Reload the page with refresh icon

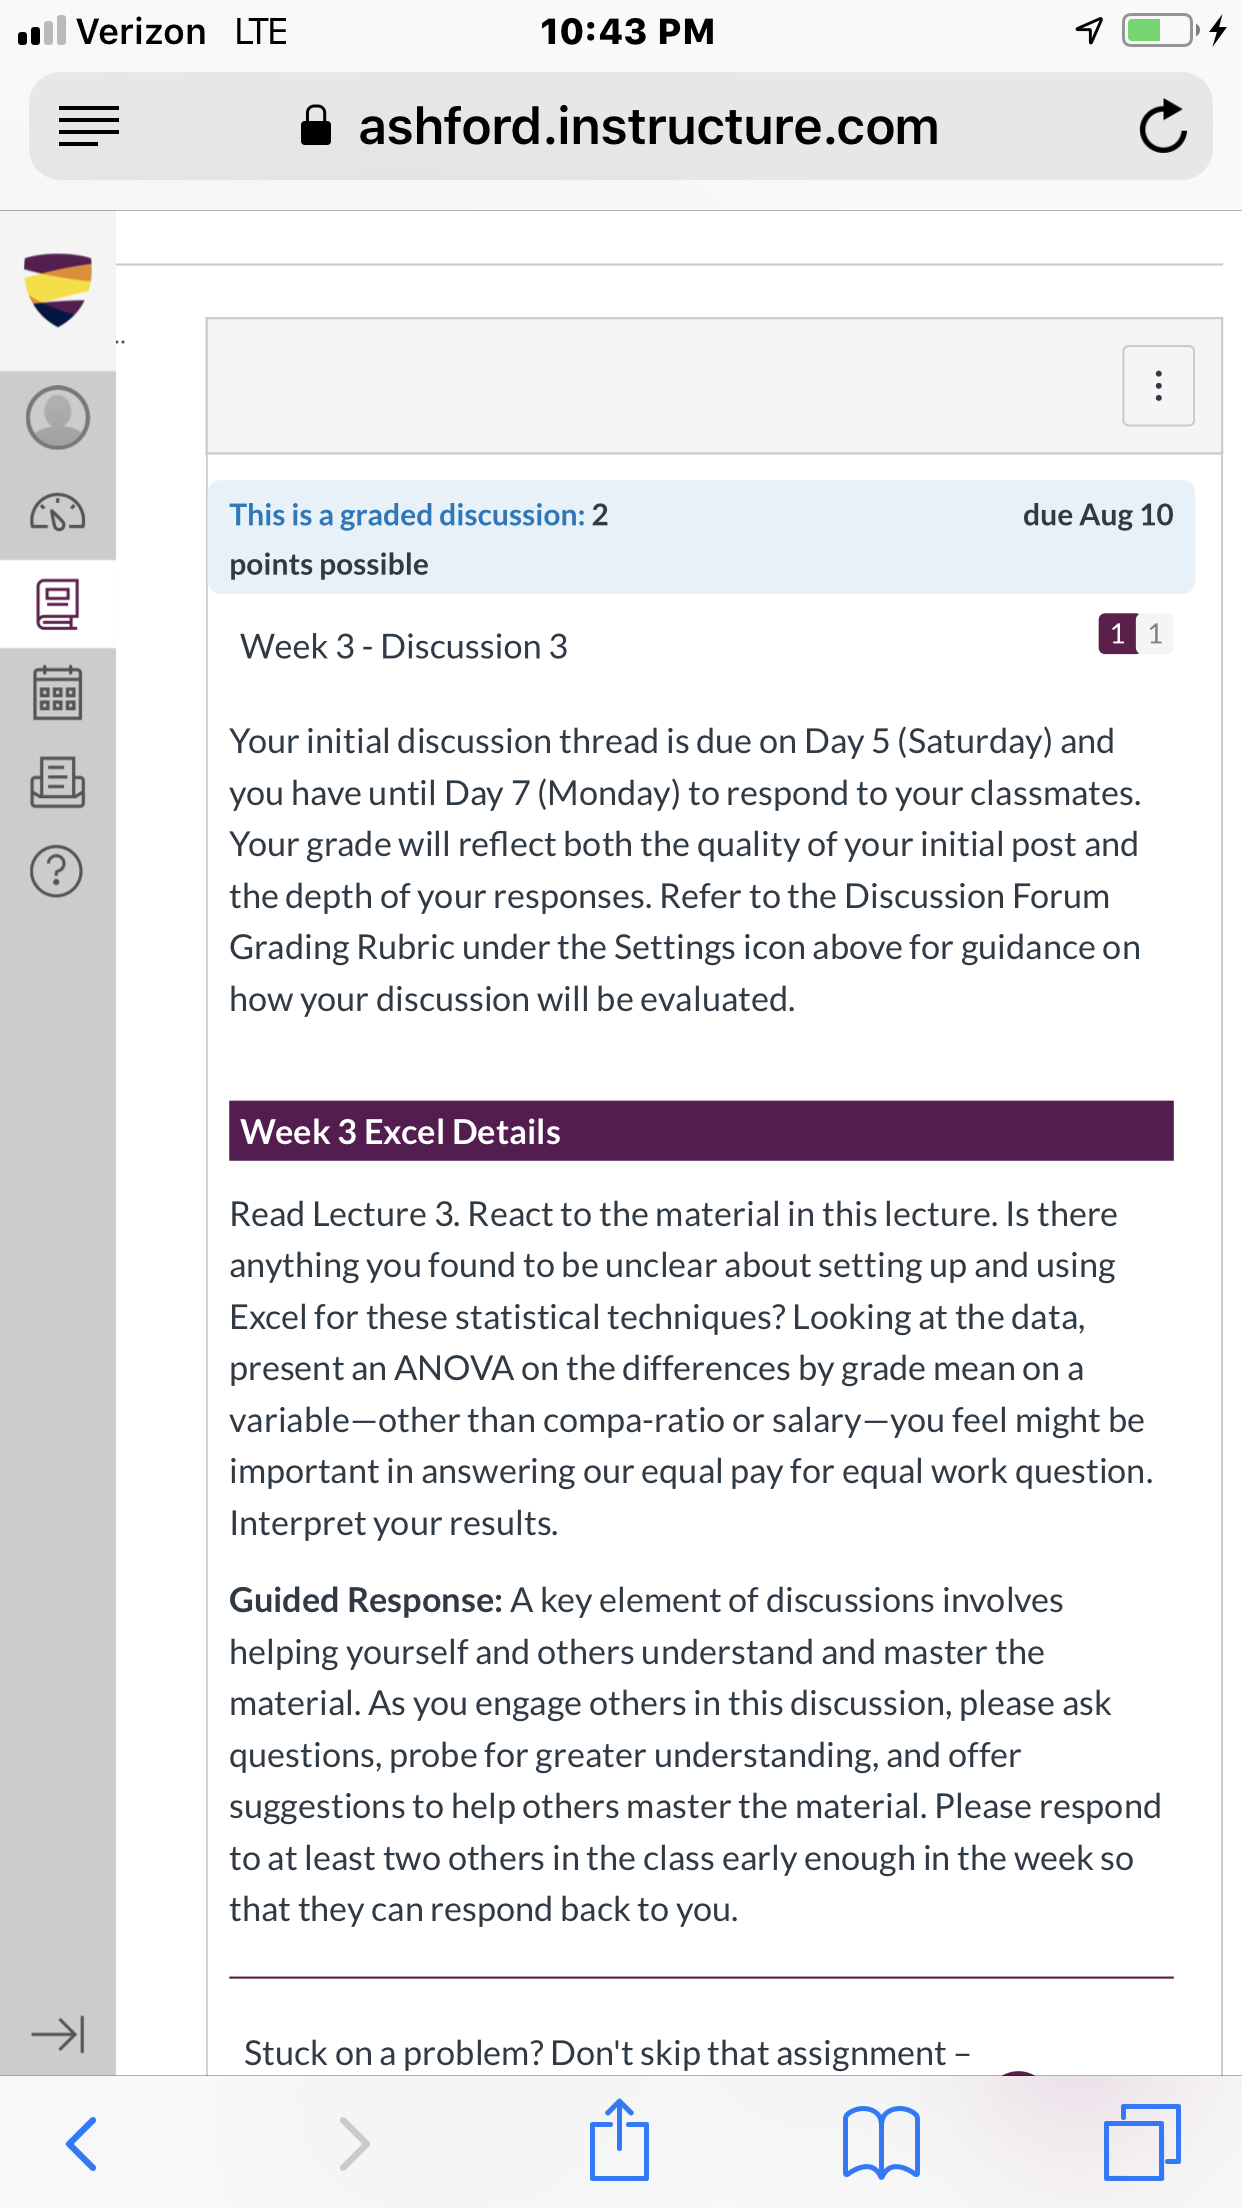click(x=1163, y=126)
